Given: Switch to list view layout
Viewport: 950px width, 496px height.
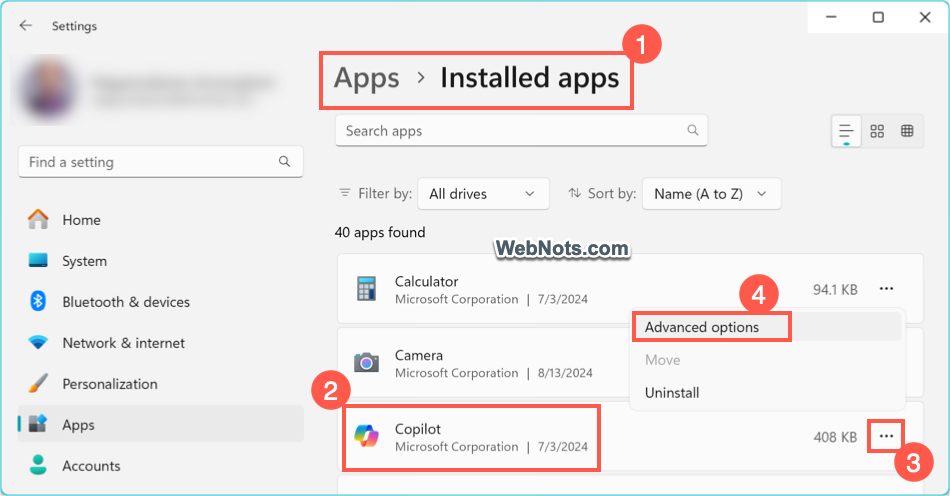Looking at the screenshot, I should [x=846, y=131].
